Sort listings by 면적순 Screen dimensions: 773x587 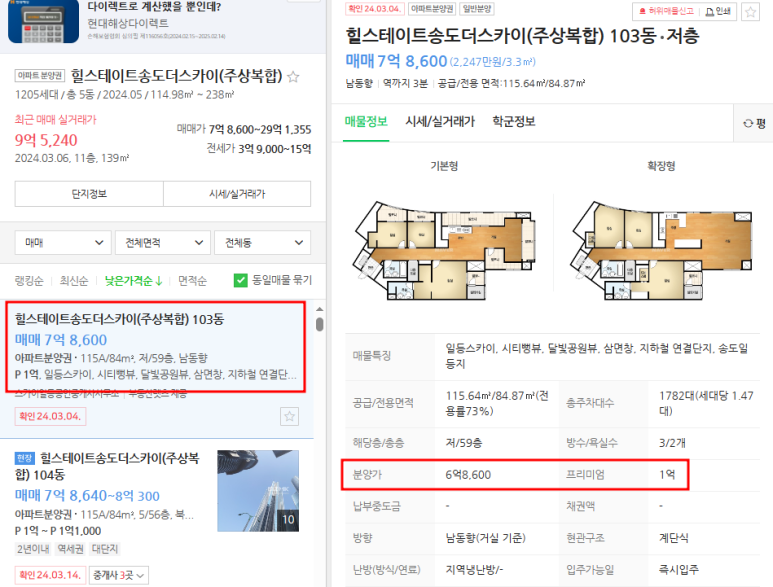click(x=192, y=281)
